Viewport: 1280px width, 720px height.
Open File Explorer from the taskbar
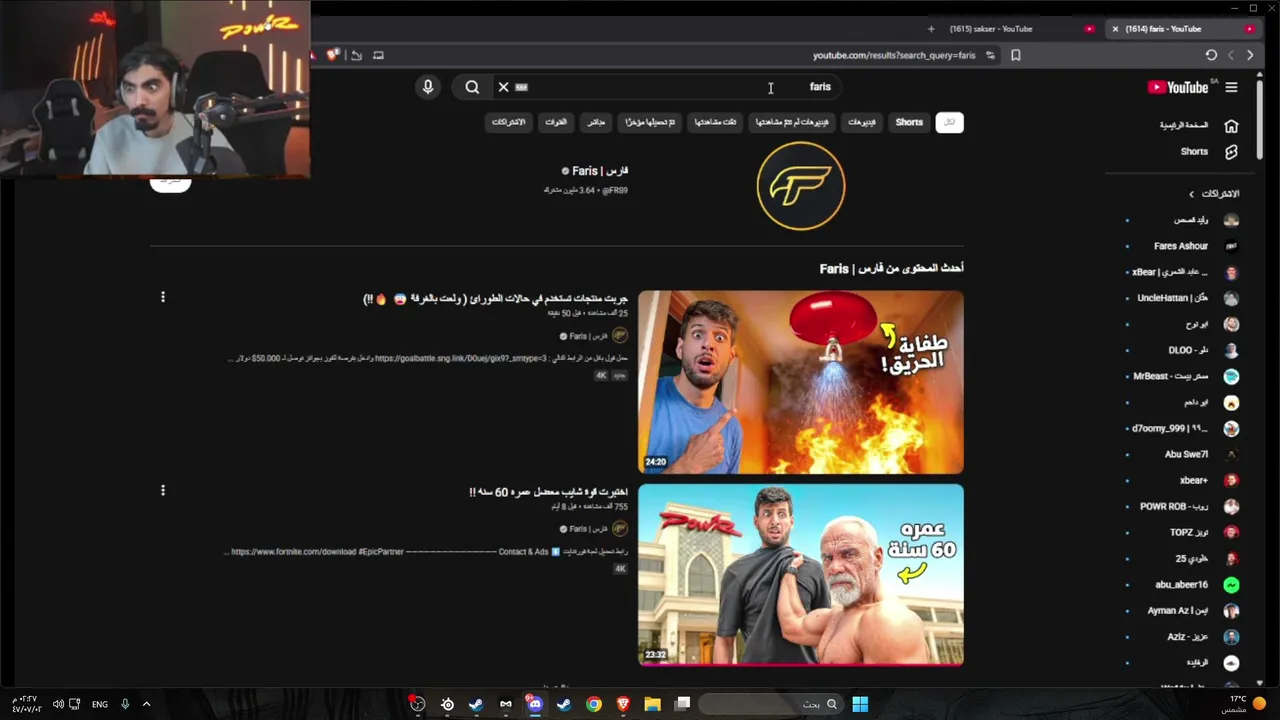tap(652, 704)
